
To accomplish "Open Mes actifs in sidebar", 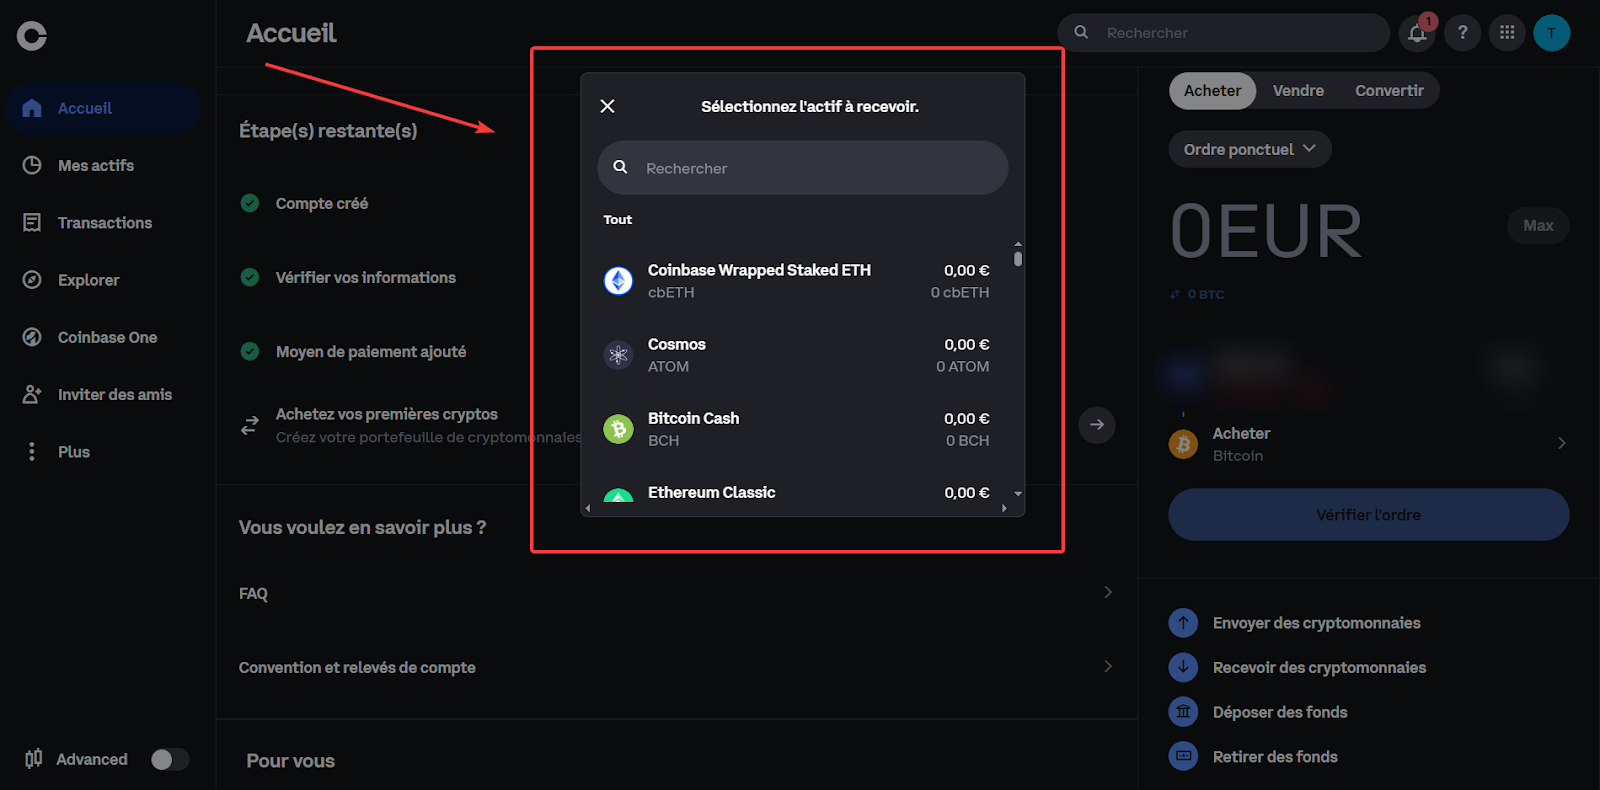I will (x=103, y=165).
